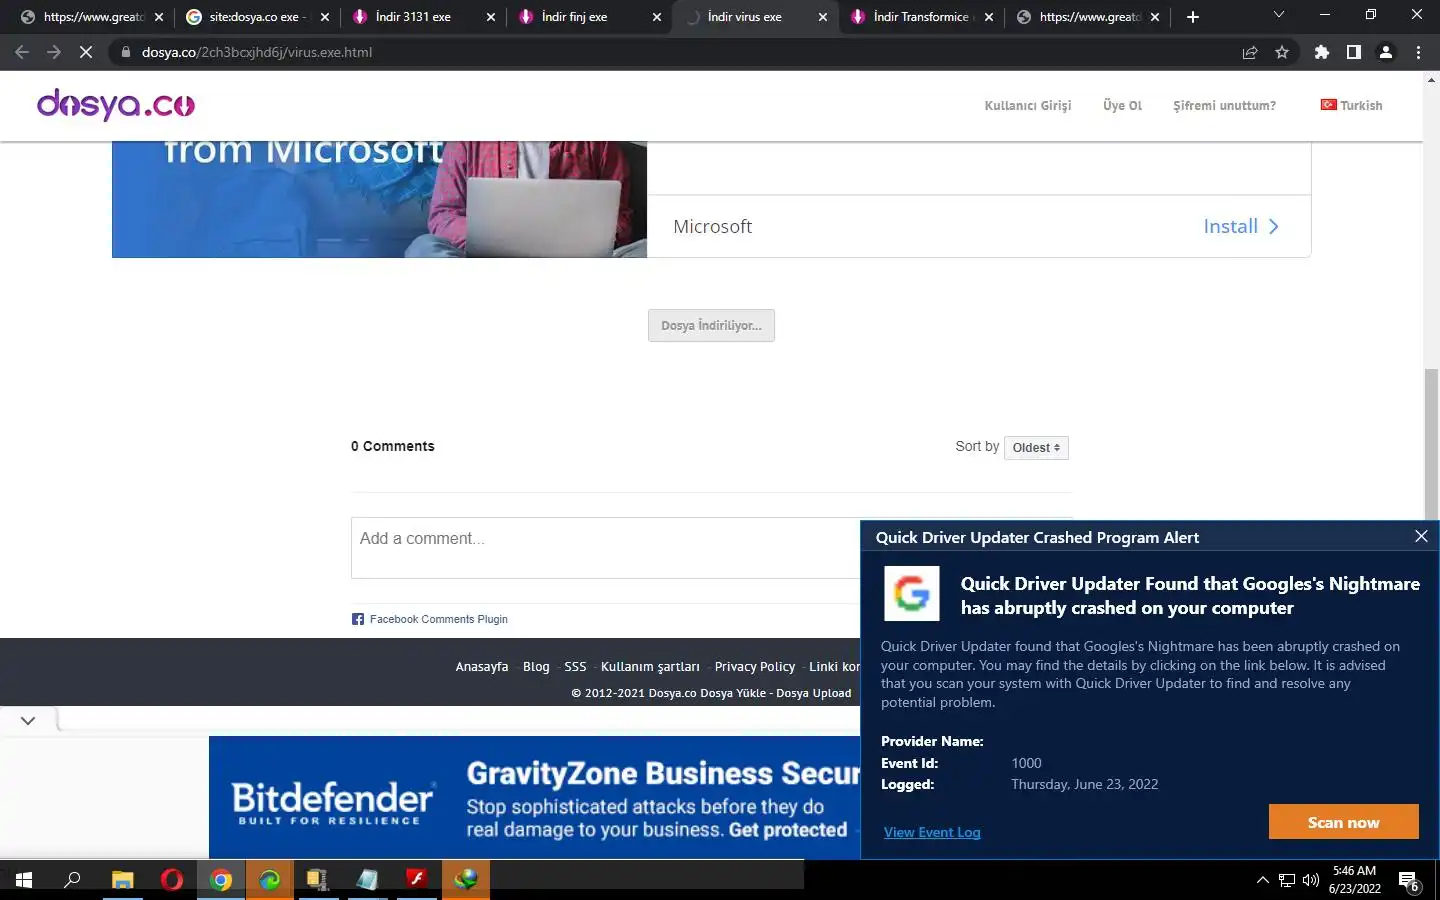Open the Sort by Oldest dropdown
The width and height of the screenshot is (1440, 900).
(x=1036, y=448)
